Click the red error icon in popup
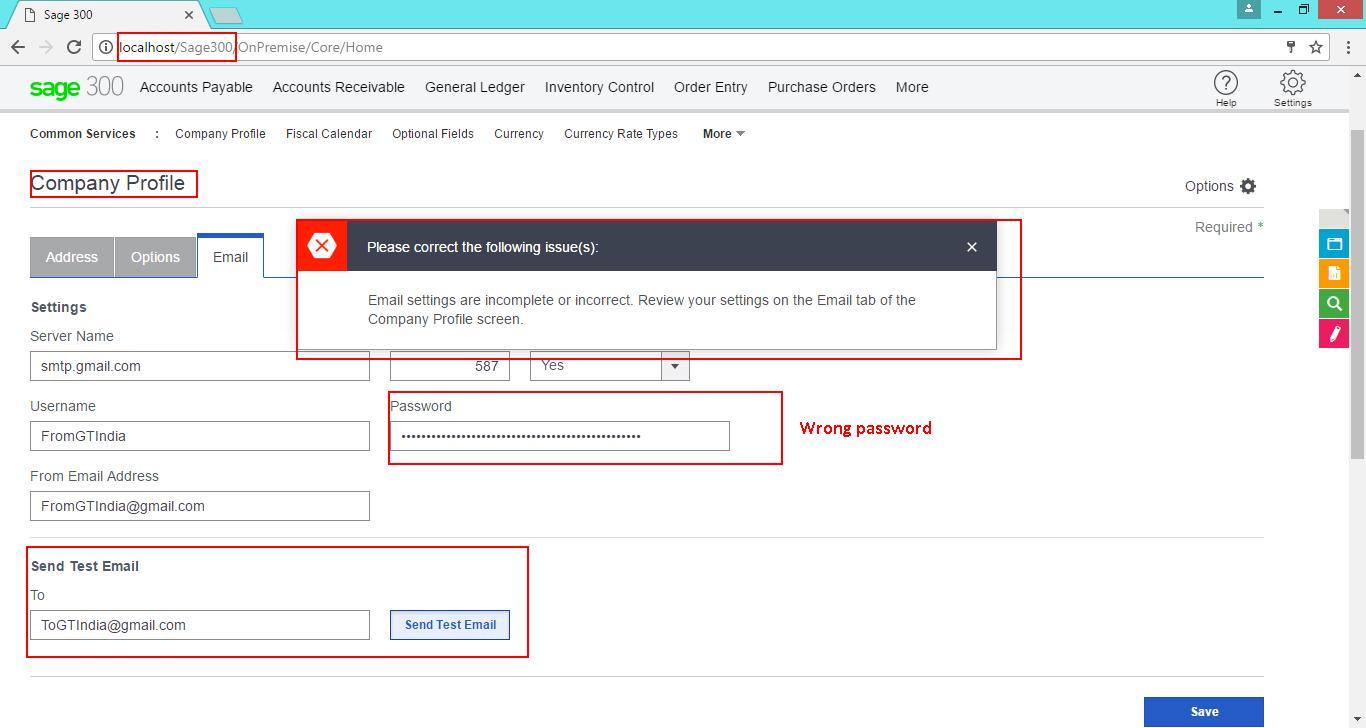 [322, 246]
